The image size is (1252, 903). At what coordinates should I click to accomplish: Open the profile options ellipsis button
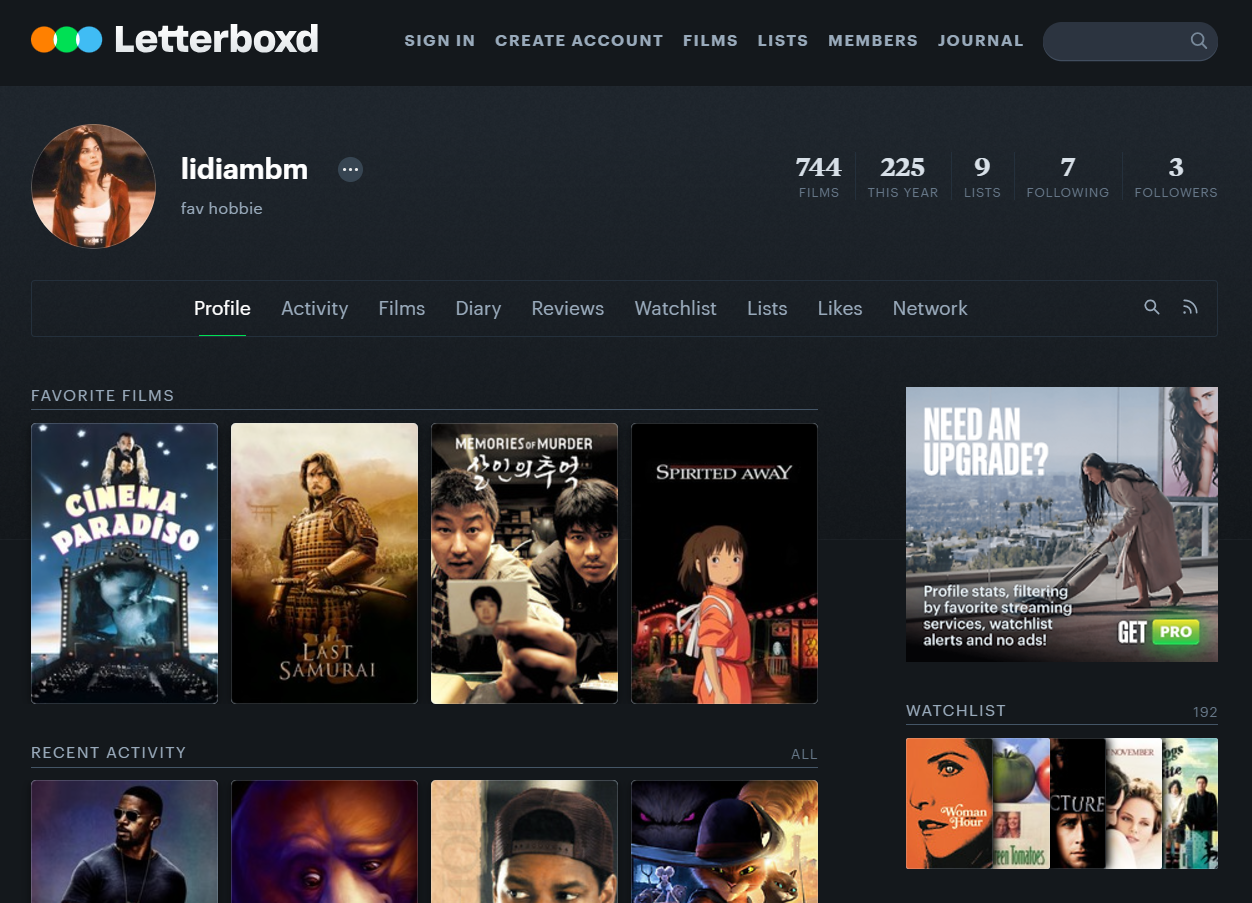(x=350, y=170)
